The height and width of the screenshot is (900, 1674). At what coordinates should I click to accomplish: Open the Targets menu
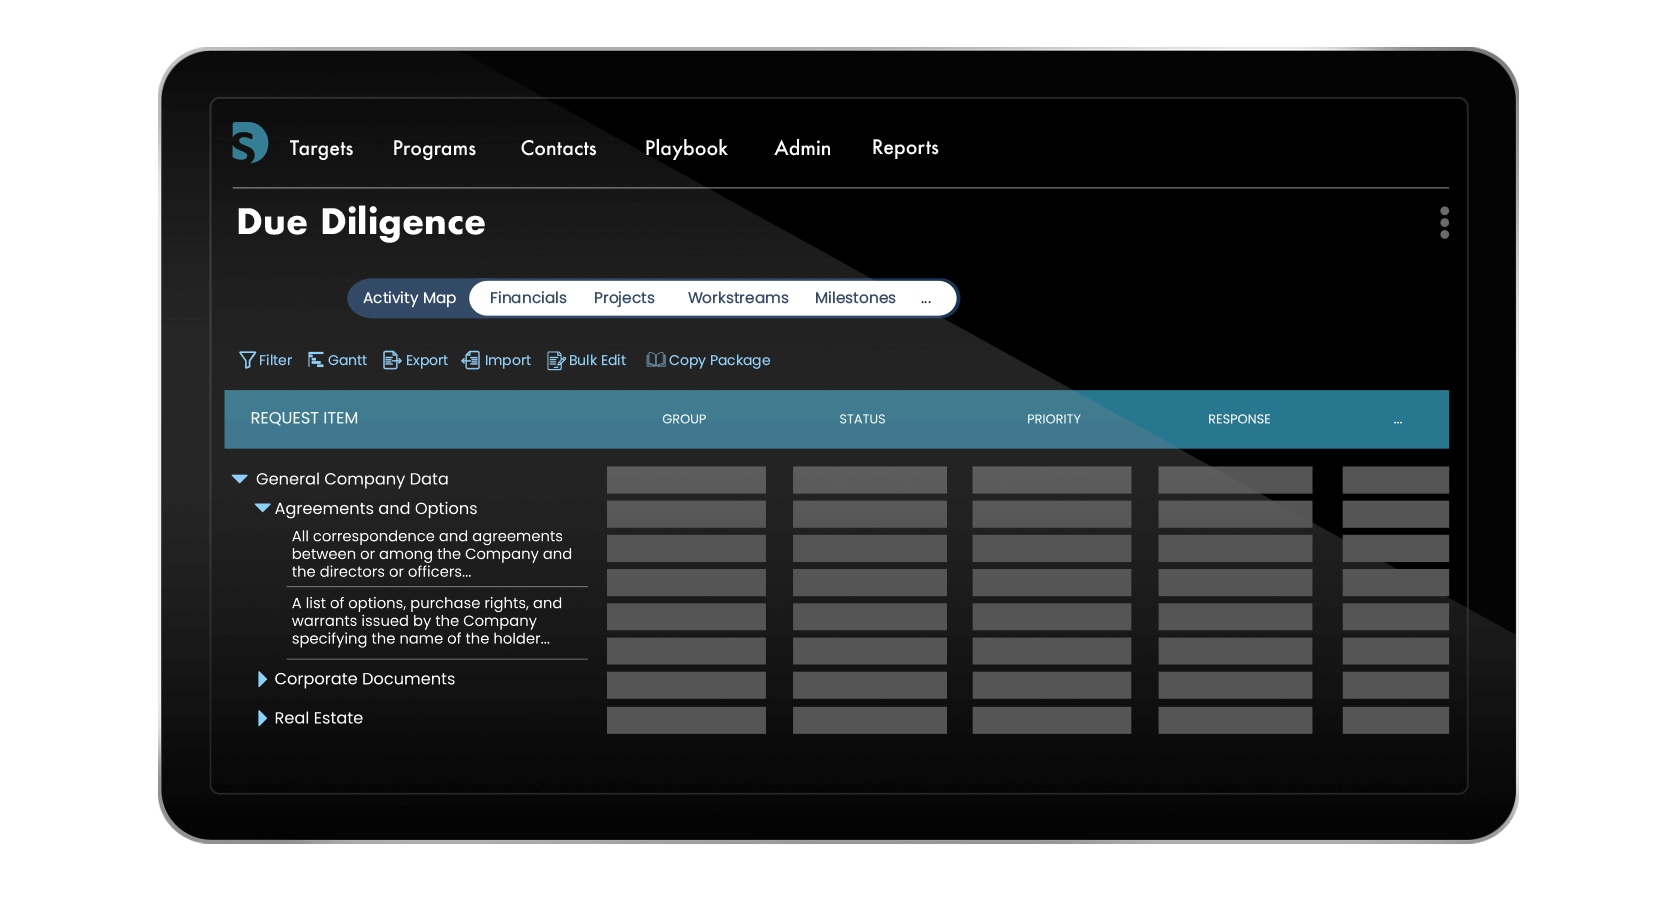[x=321, y=148]
